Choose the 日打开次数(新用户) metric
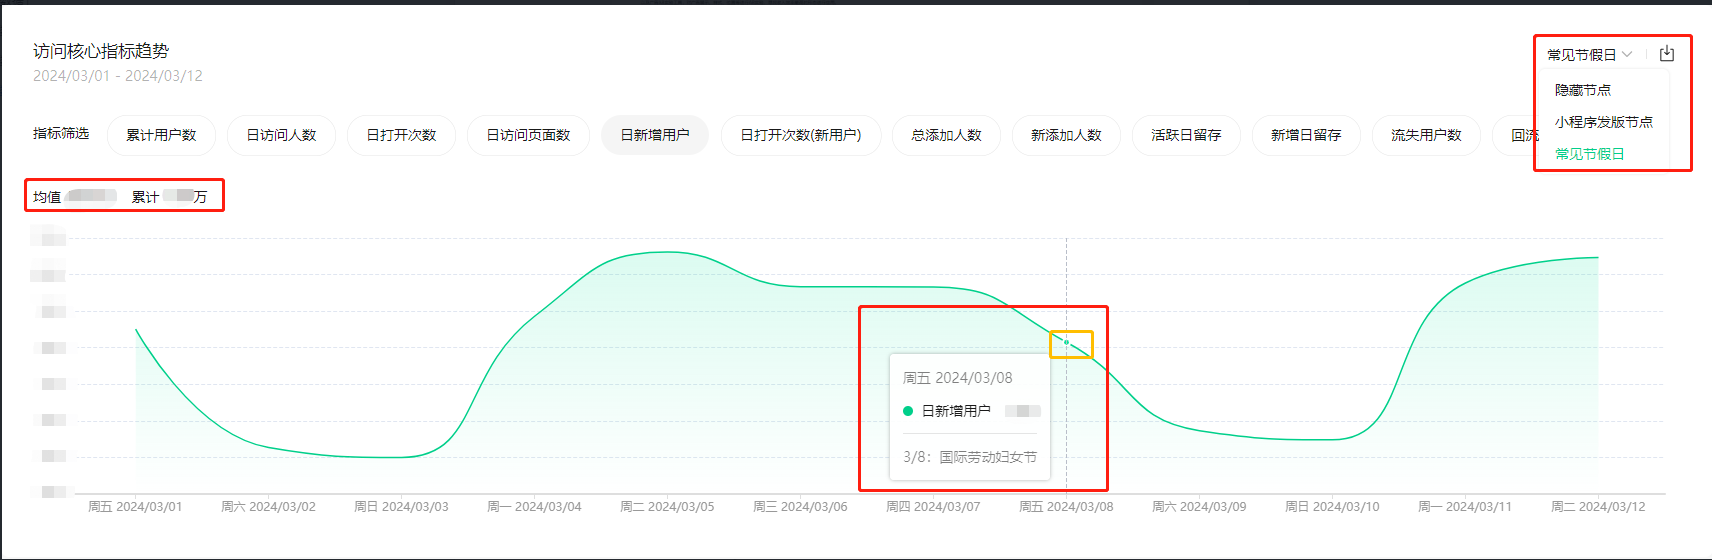Viewport: 1712px width, 560px height. coord(801,135)
